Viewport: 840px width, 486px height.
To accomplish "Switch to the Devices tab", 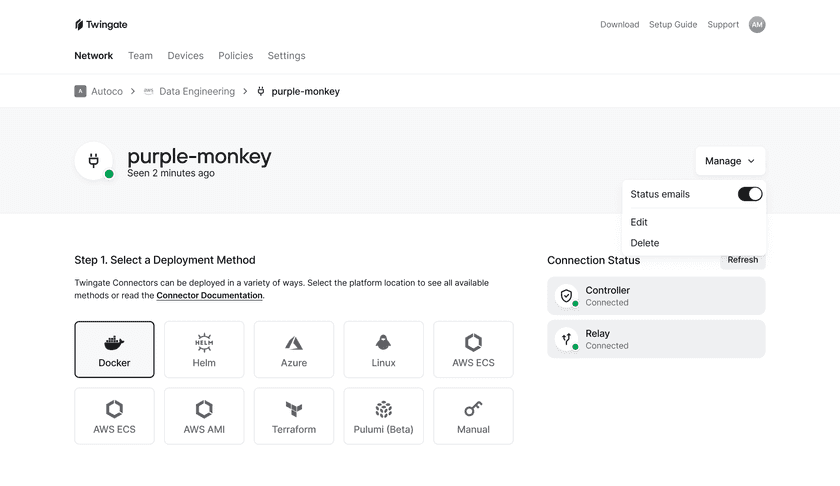I will [x=185, y=56].
